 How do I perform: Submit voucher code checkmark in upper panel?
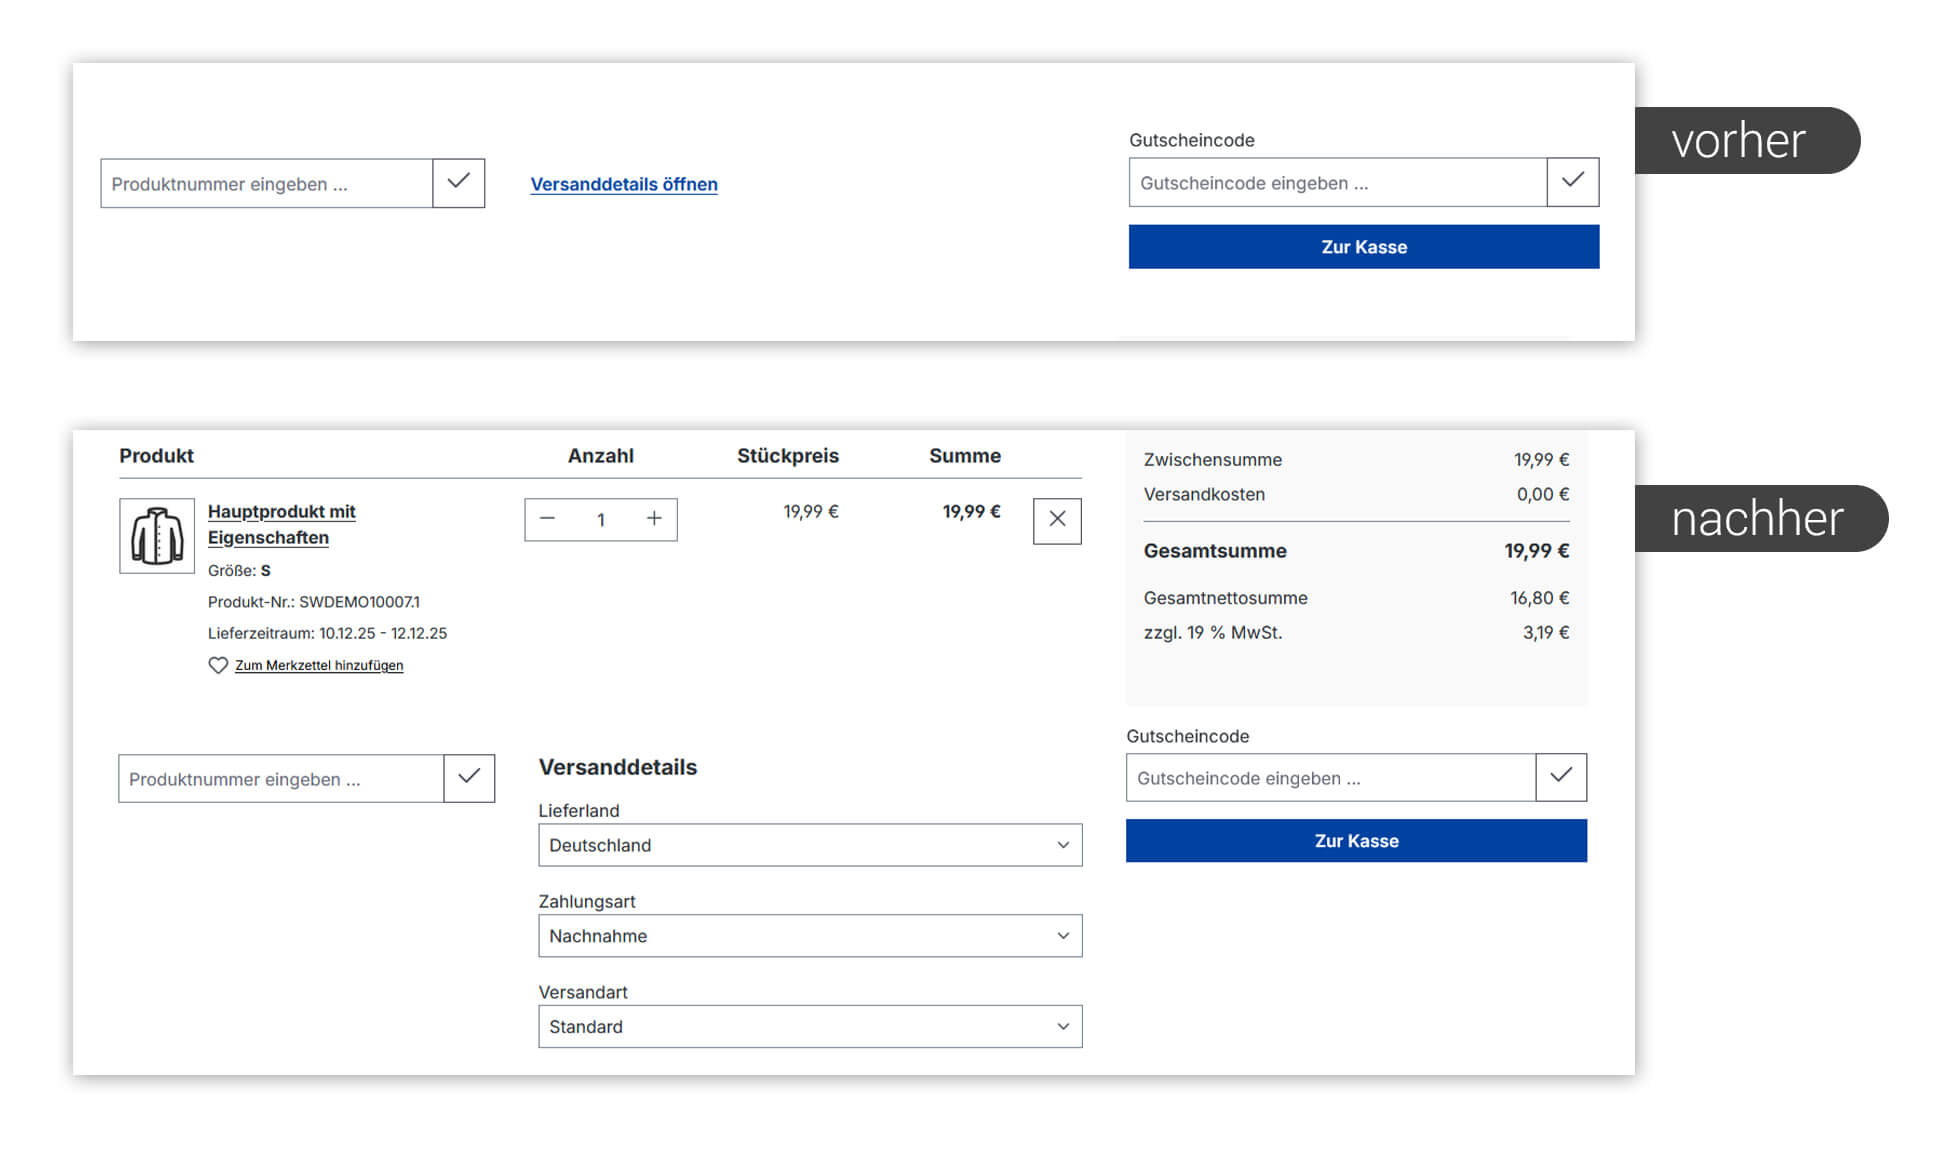click(1572, 182)
